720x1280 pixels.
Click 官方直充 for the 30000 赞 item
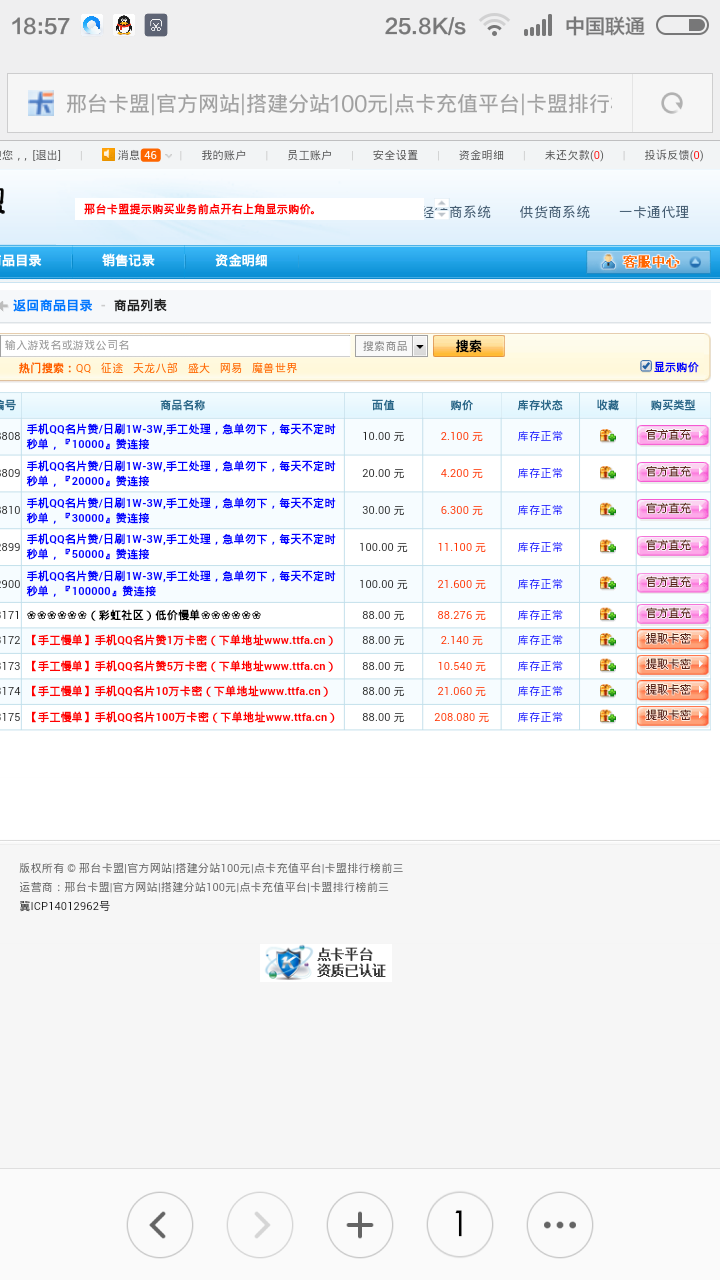pyautogui.click(x=672, y=509)
